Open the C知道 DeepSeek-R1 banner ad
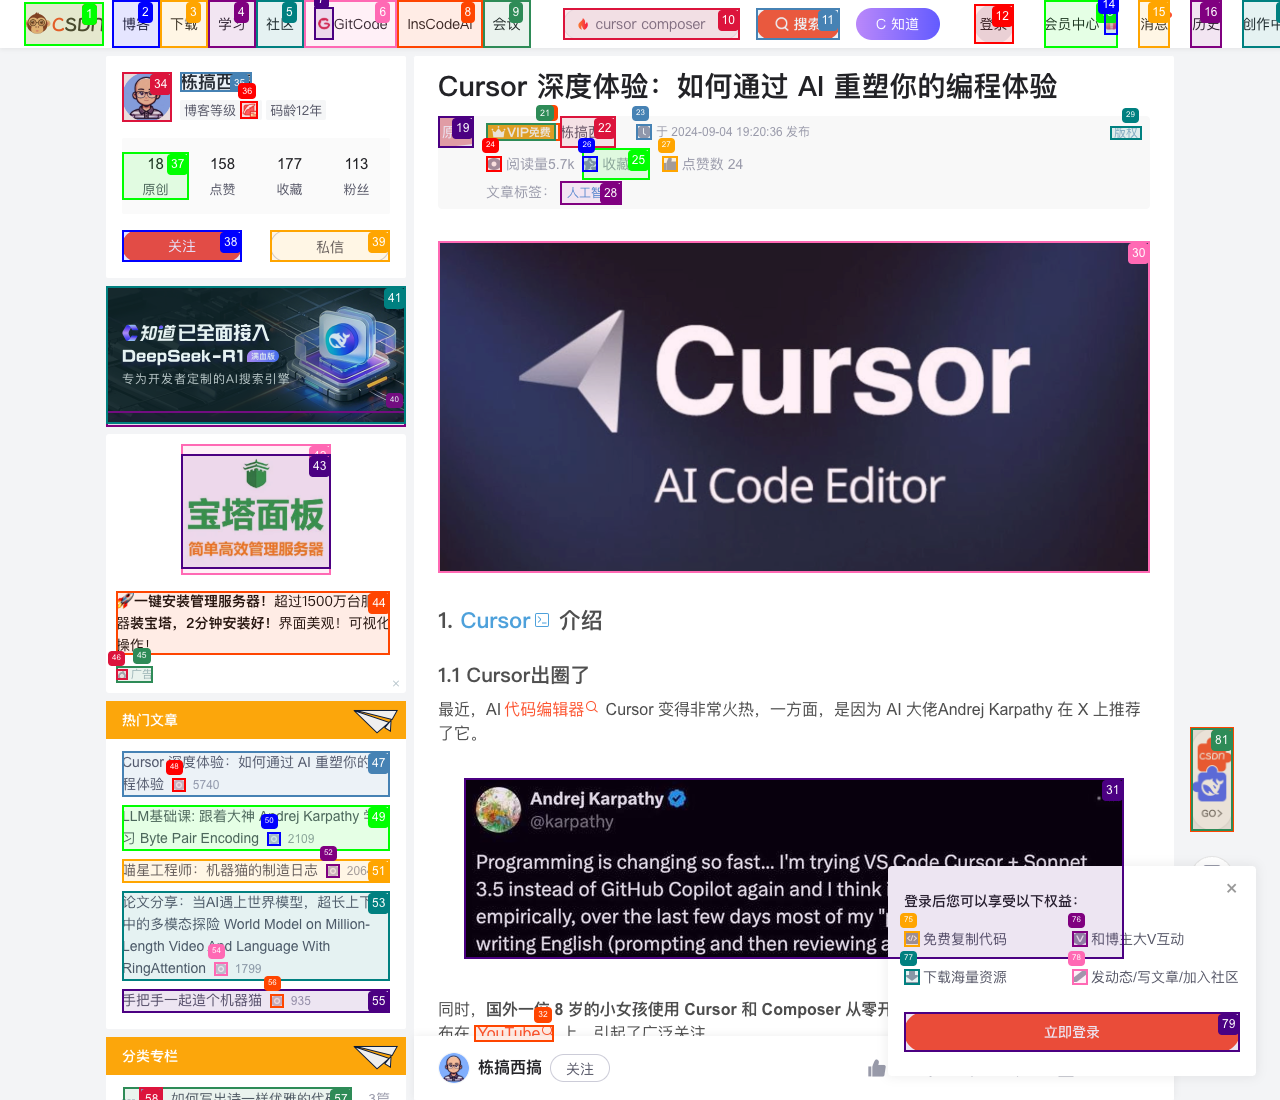This screenshot has width=1280, height=1100. click(256, 356)
